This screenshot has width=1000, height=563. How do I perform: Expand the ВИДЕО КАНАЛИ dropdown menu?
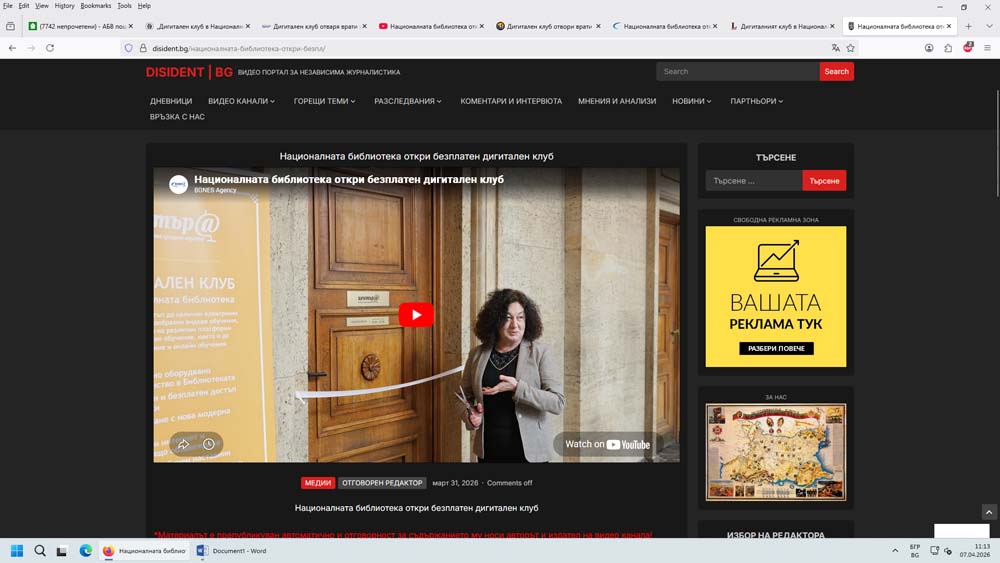coord(241,101)
